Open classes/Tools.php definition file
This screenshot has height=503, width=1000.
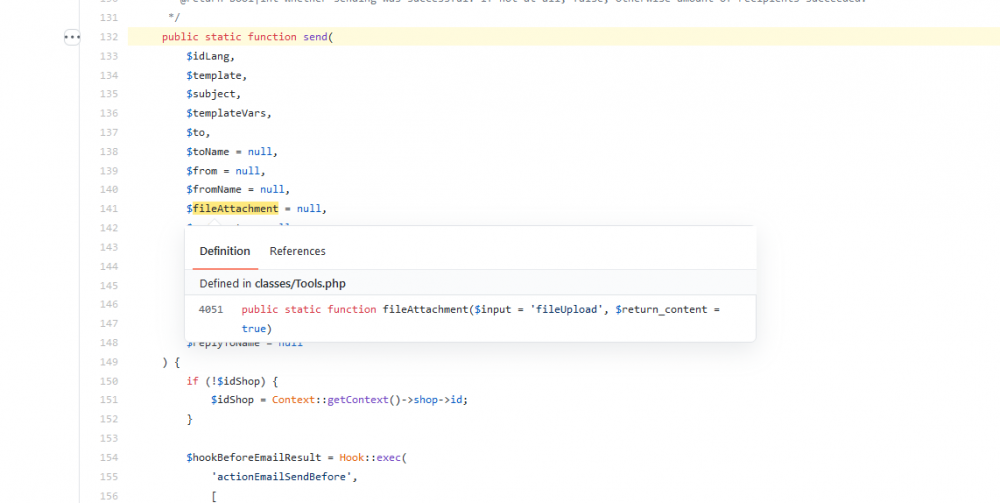tap(300, 284)
